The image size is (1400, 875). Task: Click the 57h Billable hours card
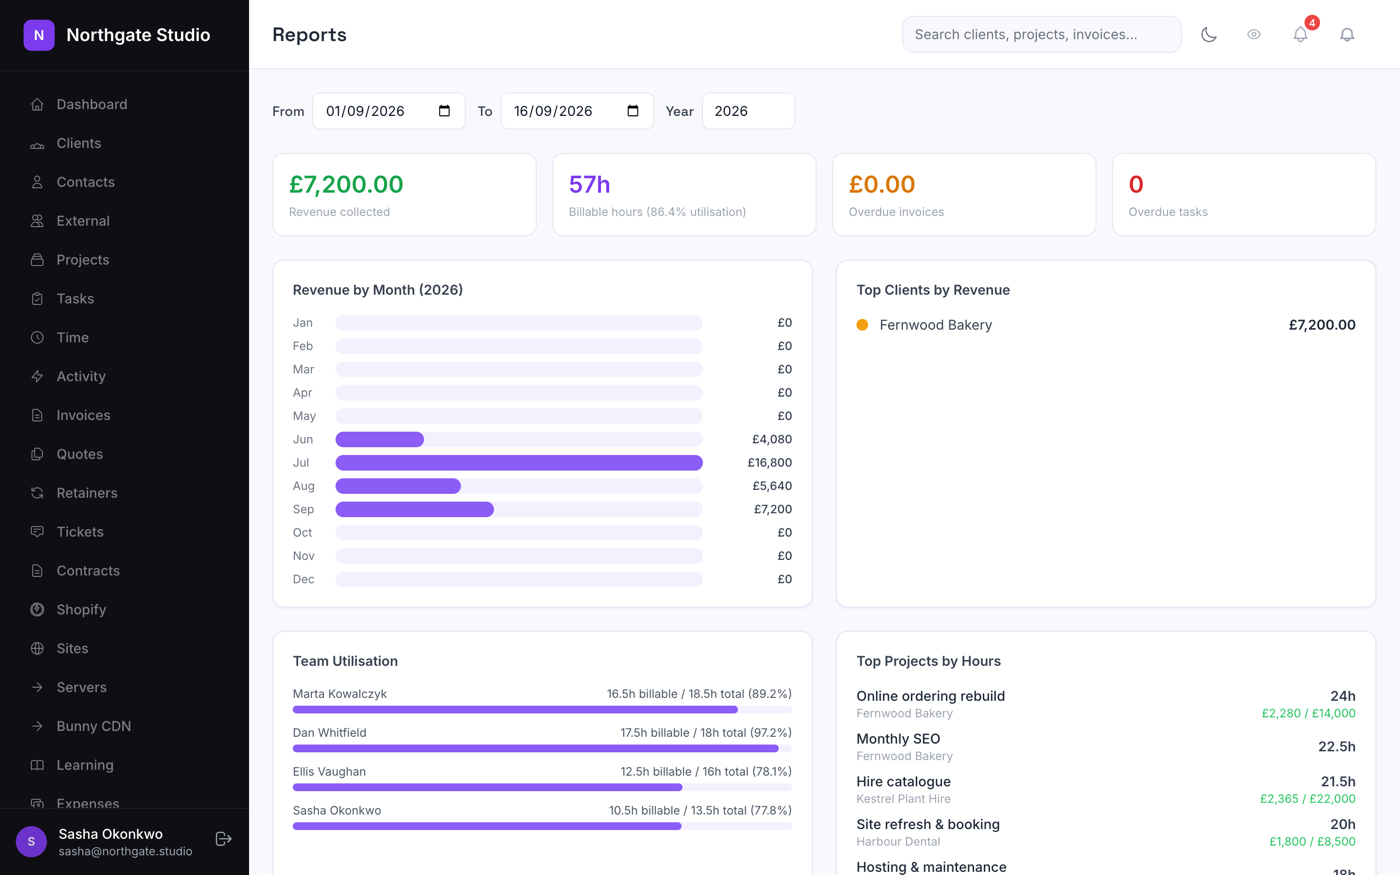[x=684, y=195]
